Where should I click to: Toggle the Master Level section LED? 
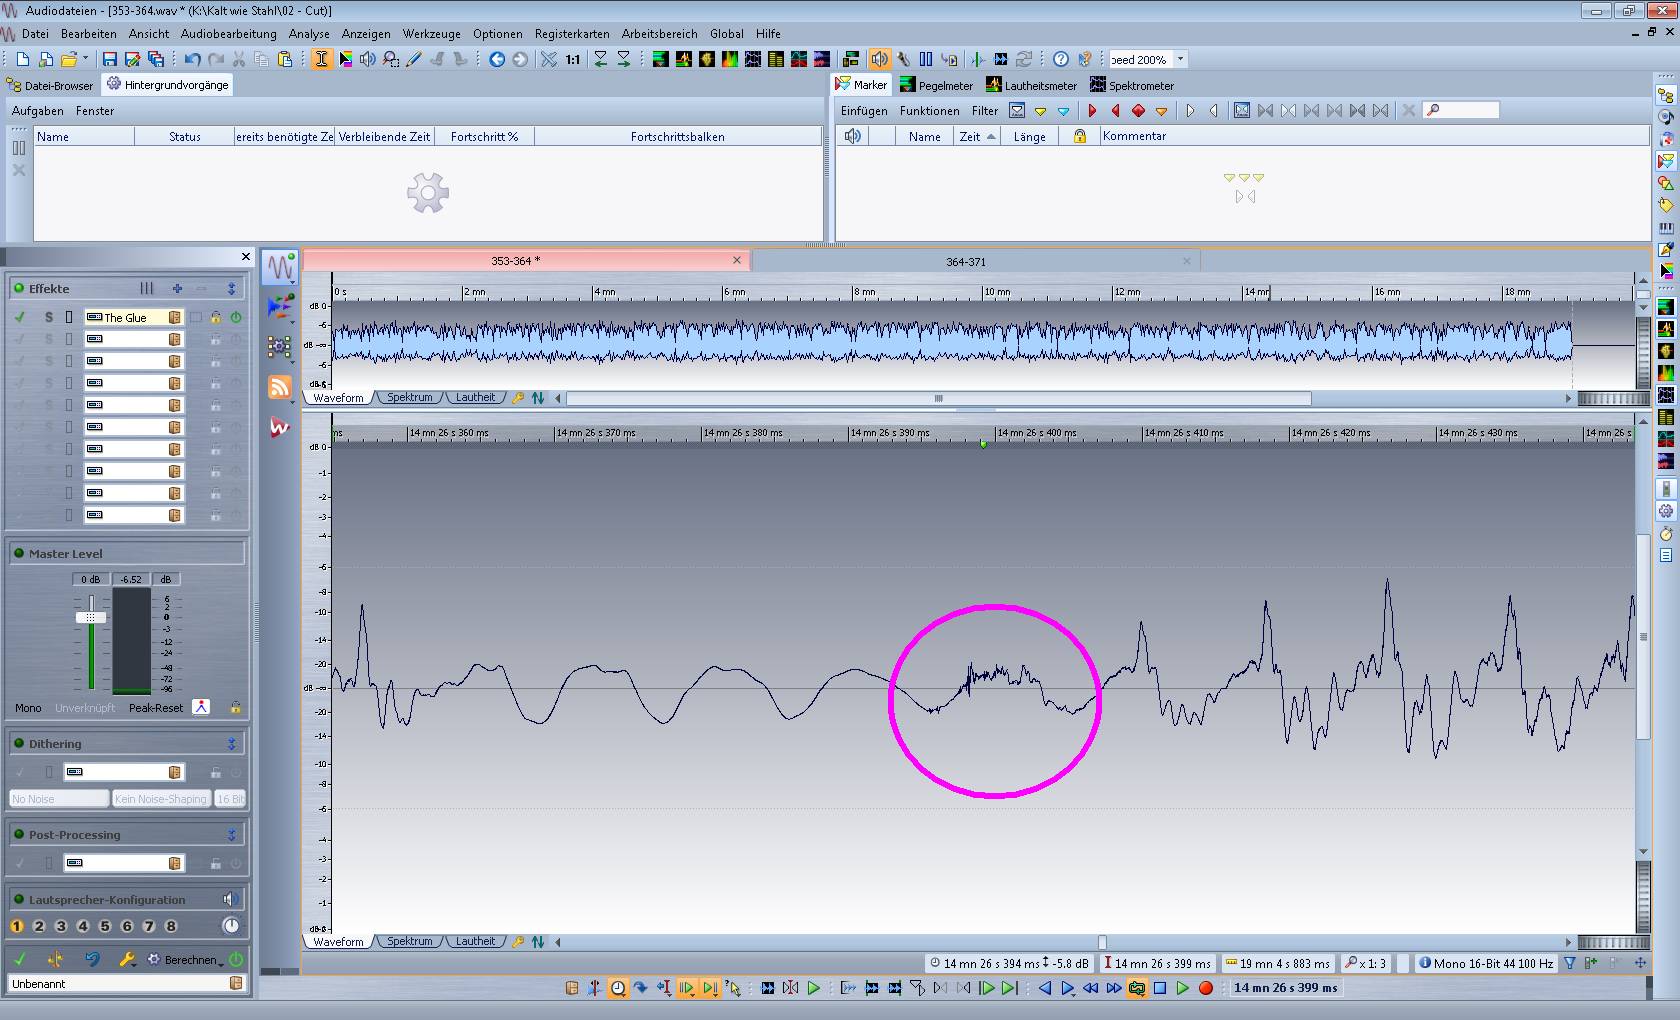click(x=18, y=554)
